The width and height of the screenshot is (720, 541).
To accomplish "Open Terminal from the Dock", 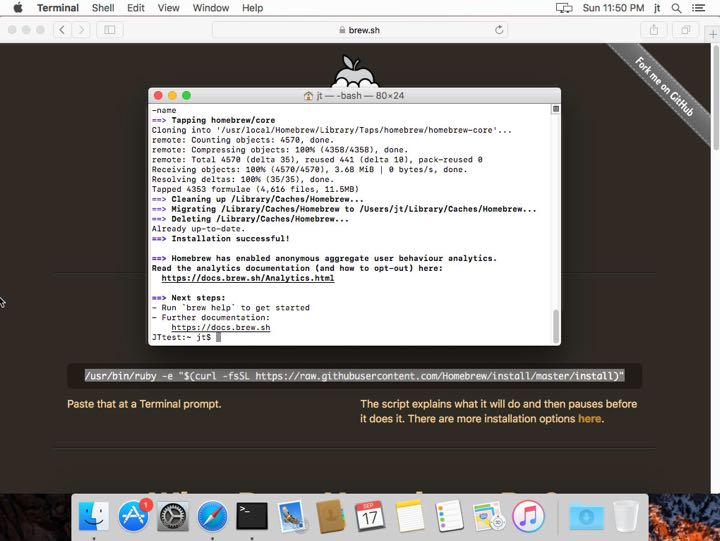I will click(x=252, y=516).
